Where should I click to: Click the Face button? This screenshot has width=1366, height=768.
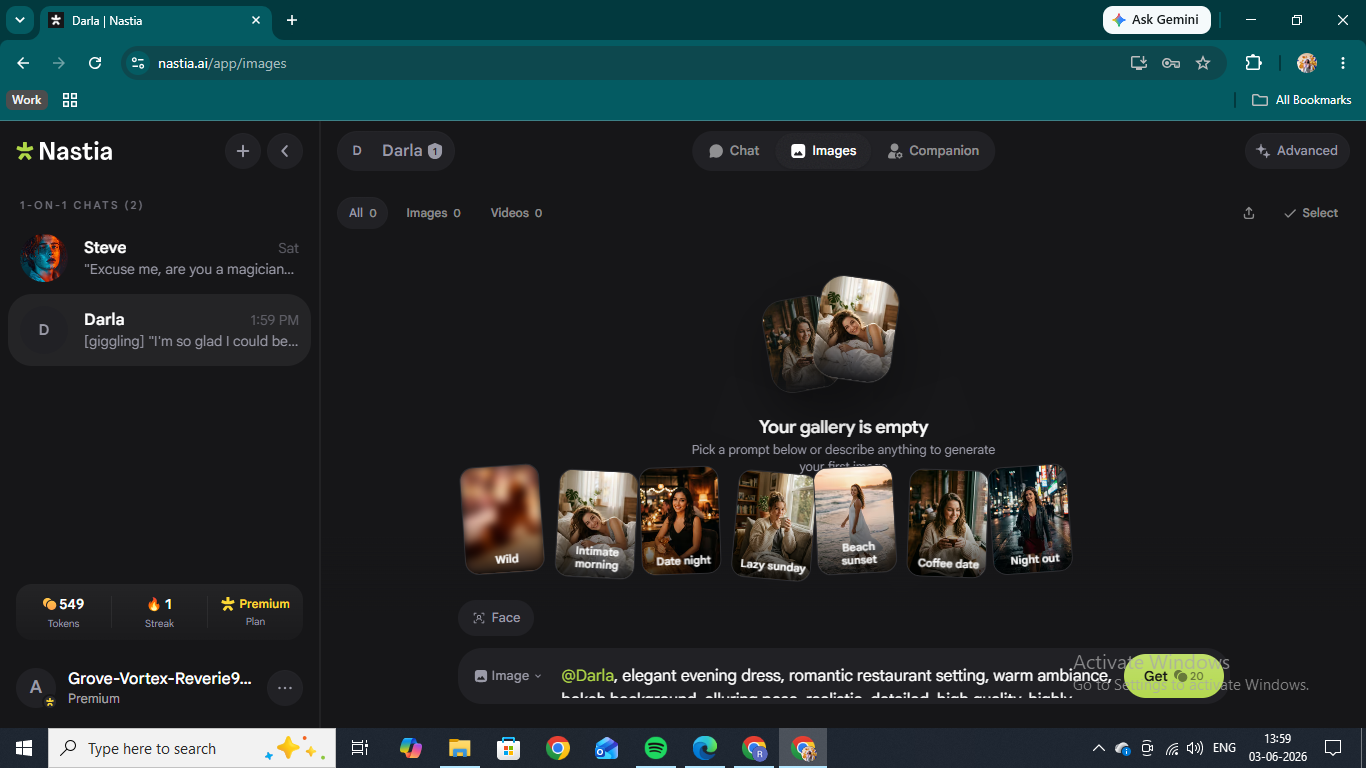click(496, 618)
